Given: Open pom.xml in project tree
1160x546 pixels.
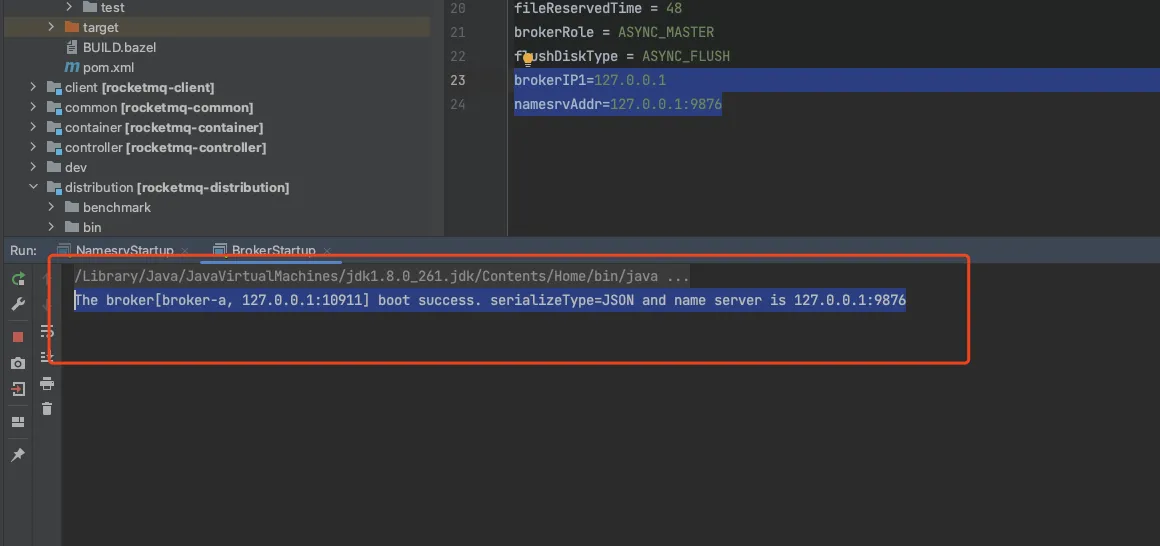Looking at the screenshot, I should click(108, 68).
